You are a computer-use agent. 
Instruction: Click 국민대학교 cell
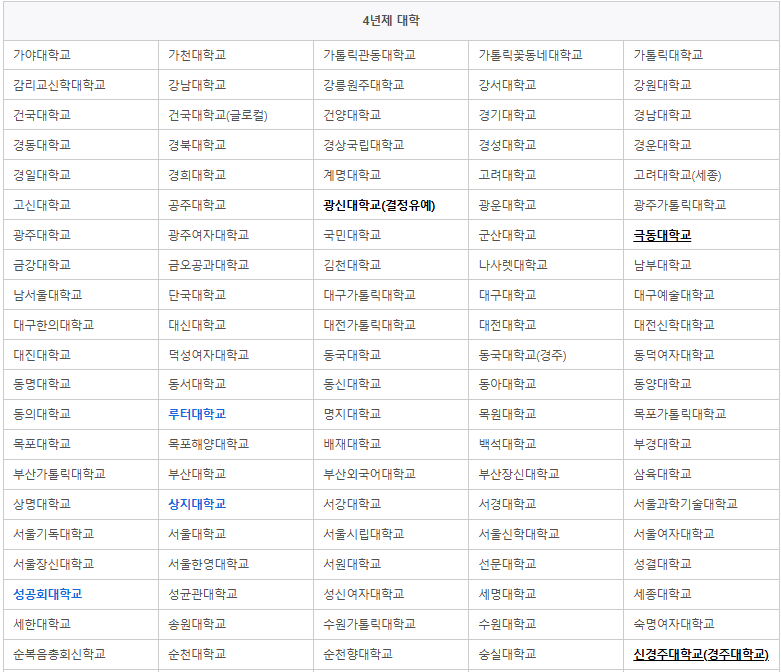click(391, 235)
